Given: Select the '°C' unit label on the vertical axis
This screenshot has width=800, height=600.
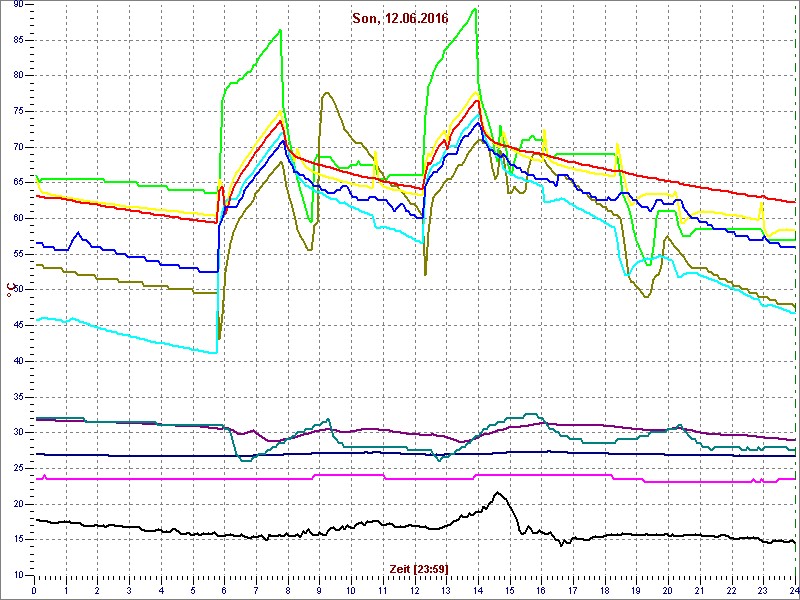Looking at the screenshot, I should tap(9, 291).
